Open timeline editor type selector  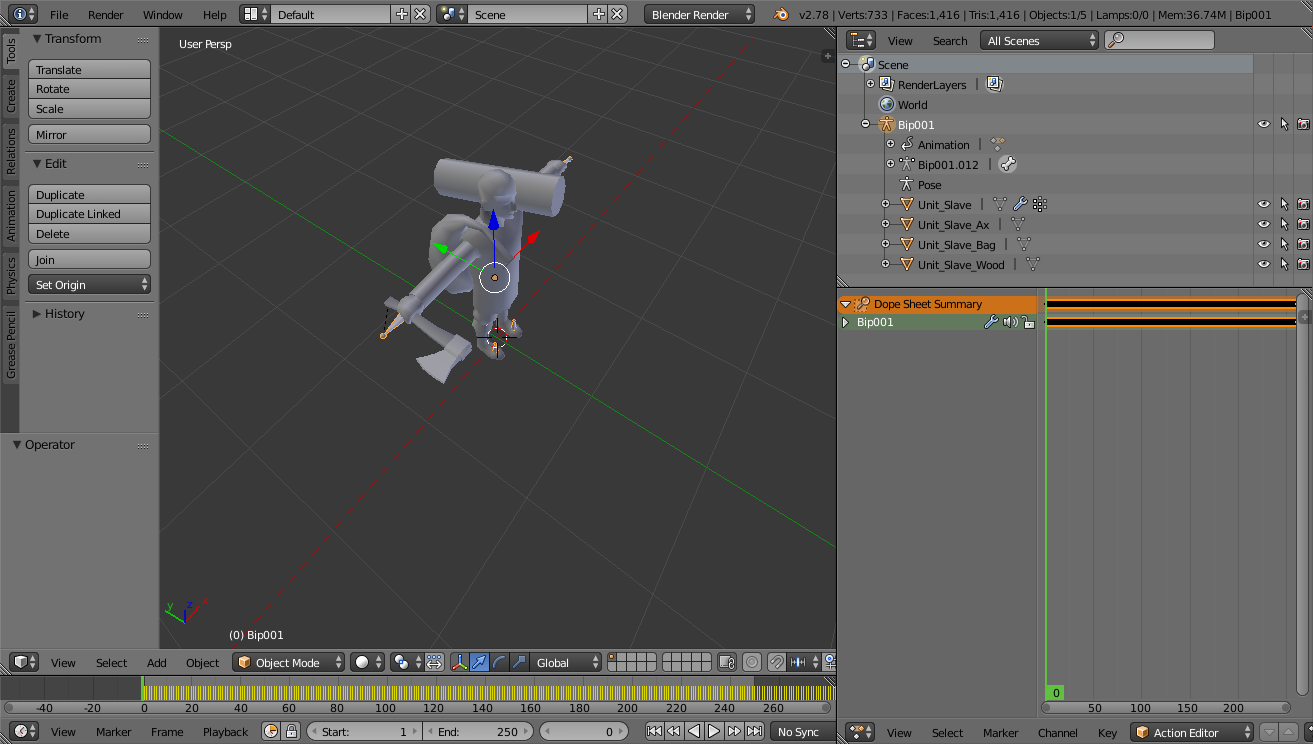coord(24,731)
